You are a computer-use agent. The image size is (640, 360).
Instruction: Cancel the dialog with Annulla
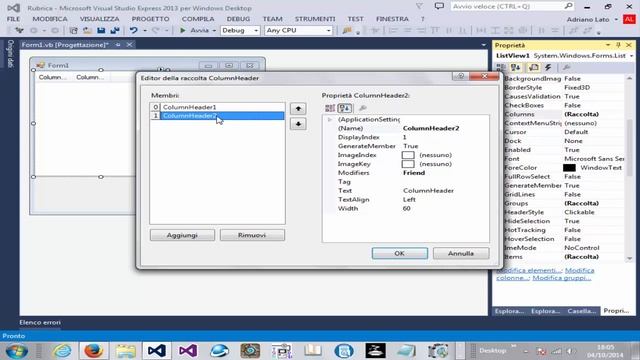[x=461, y=253]
